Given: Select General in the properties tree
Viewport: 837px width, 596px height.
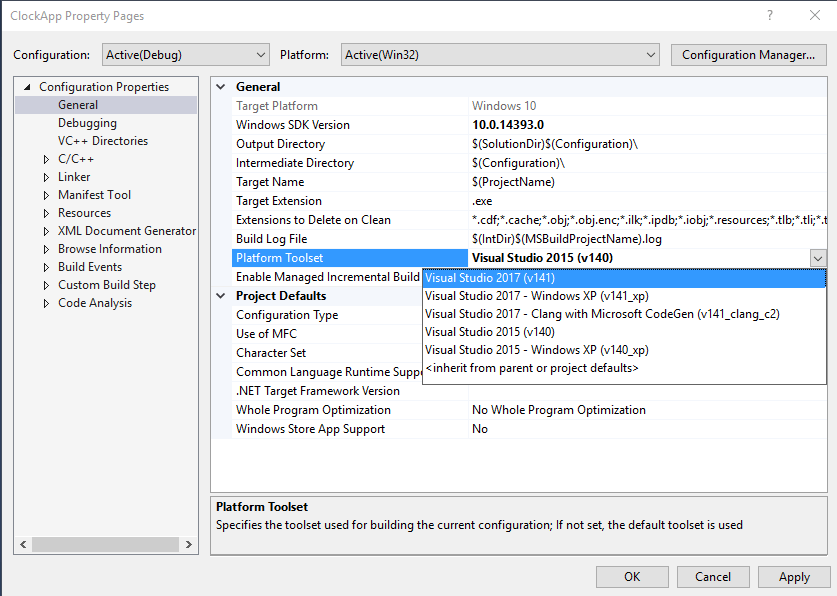Looking at the screenshot, I should pos(78,105).
